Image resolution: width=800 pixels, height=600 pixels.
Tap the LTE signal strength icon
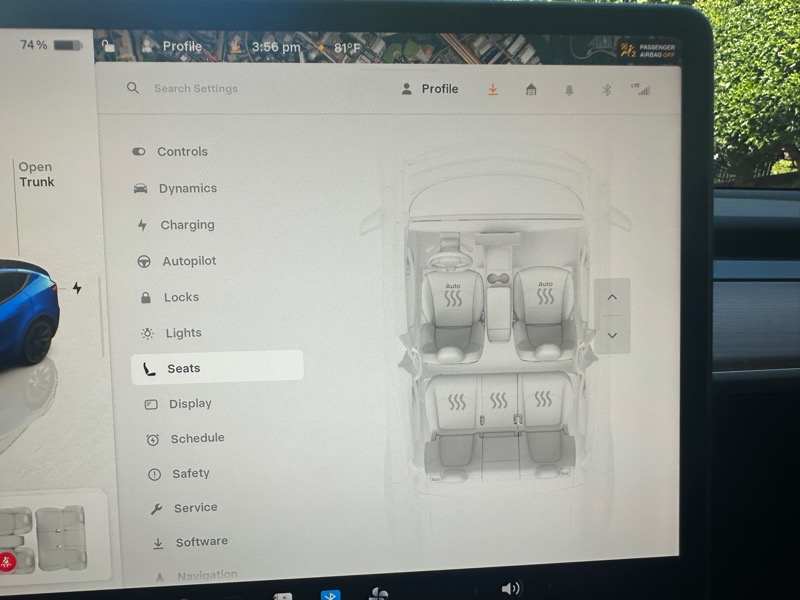641,90
